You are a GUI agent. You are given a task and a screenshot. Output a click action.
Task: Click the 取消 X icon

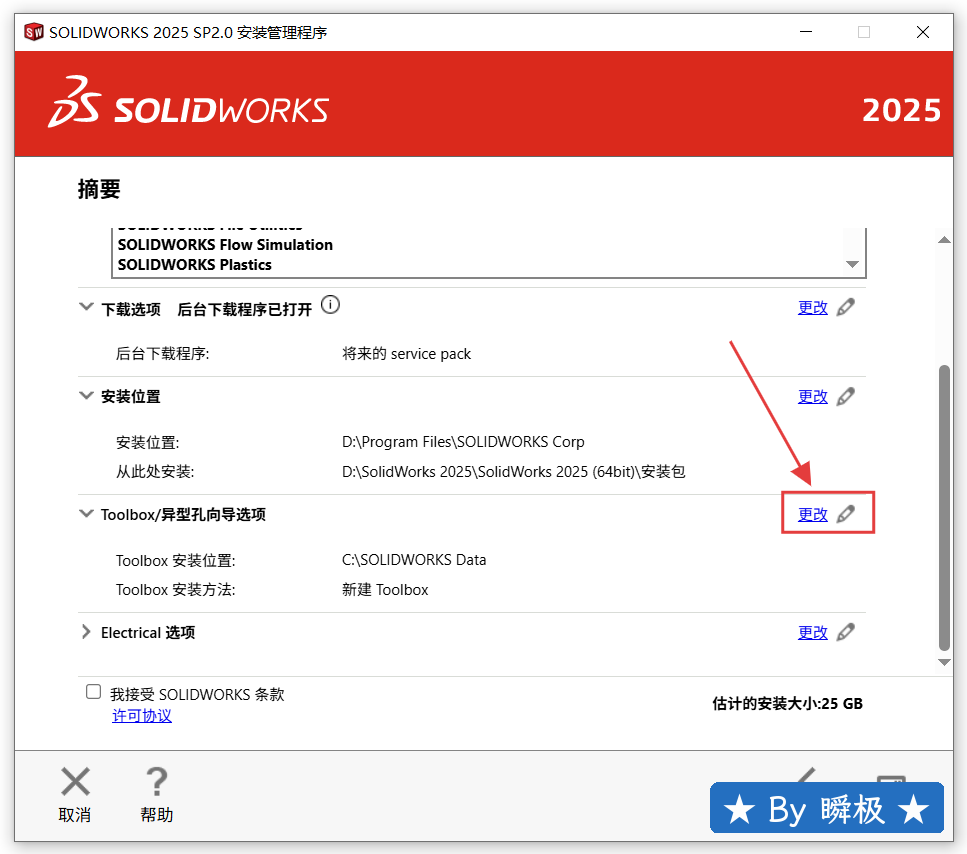[75, 782]
